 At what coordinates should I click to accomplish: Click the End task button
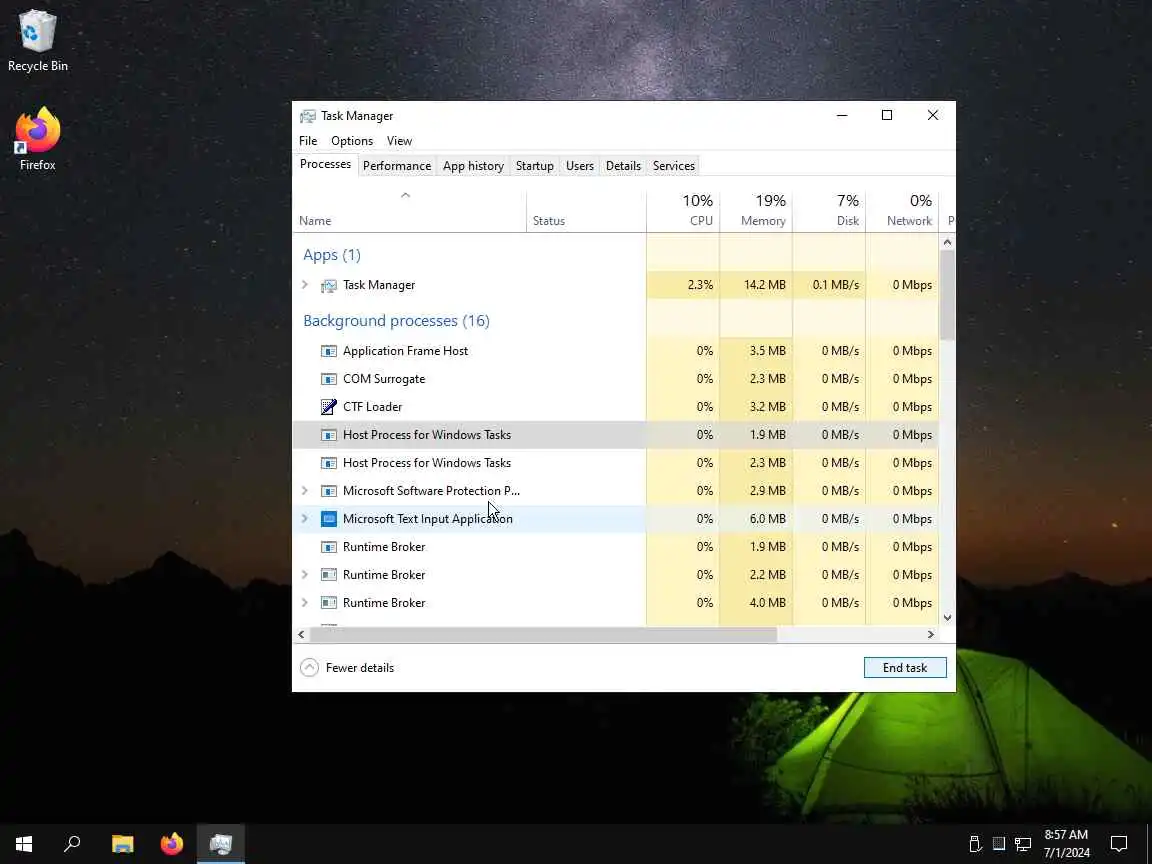pos(905,668)
